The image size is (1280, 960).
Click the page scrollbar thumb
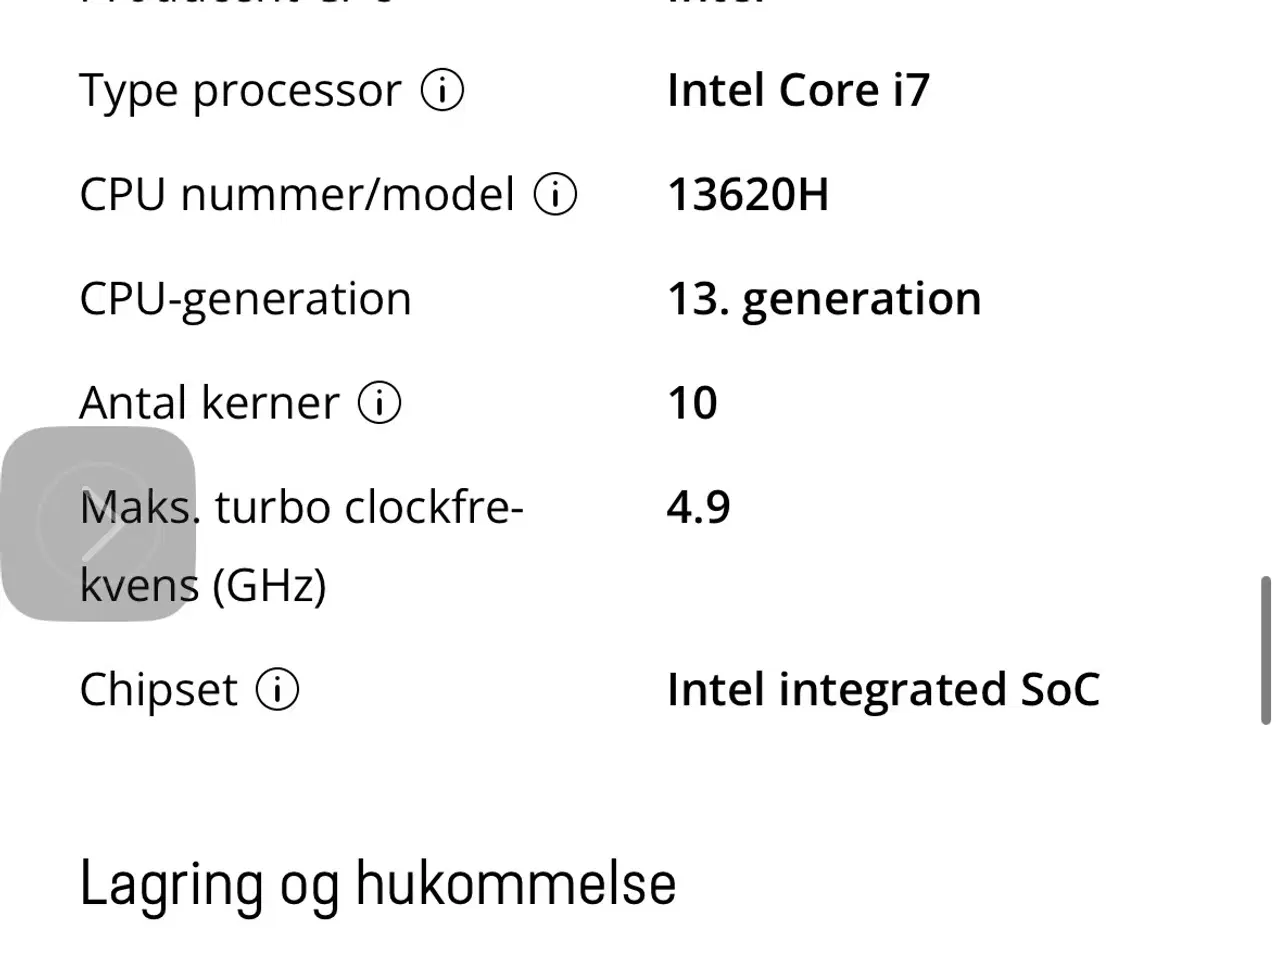[1265, 650]
